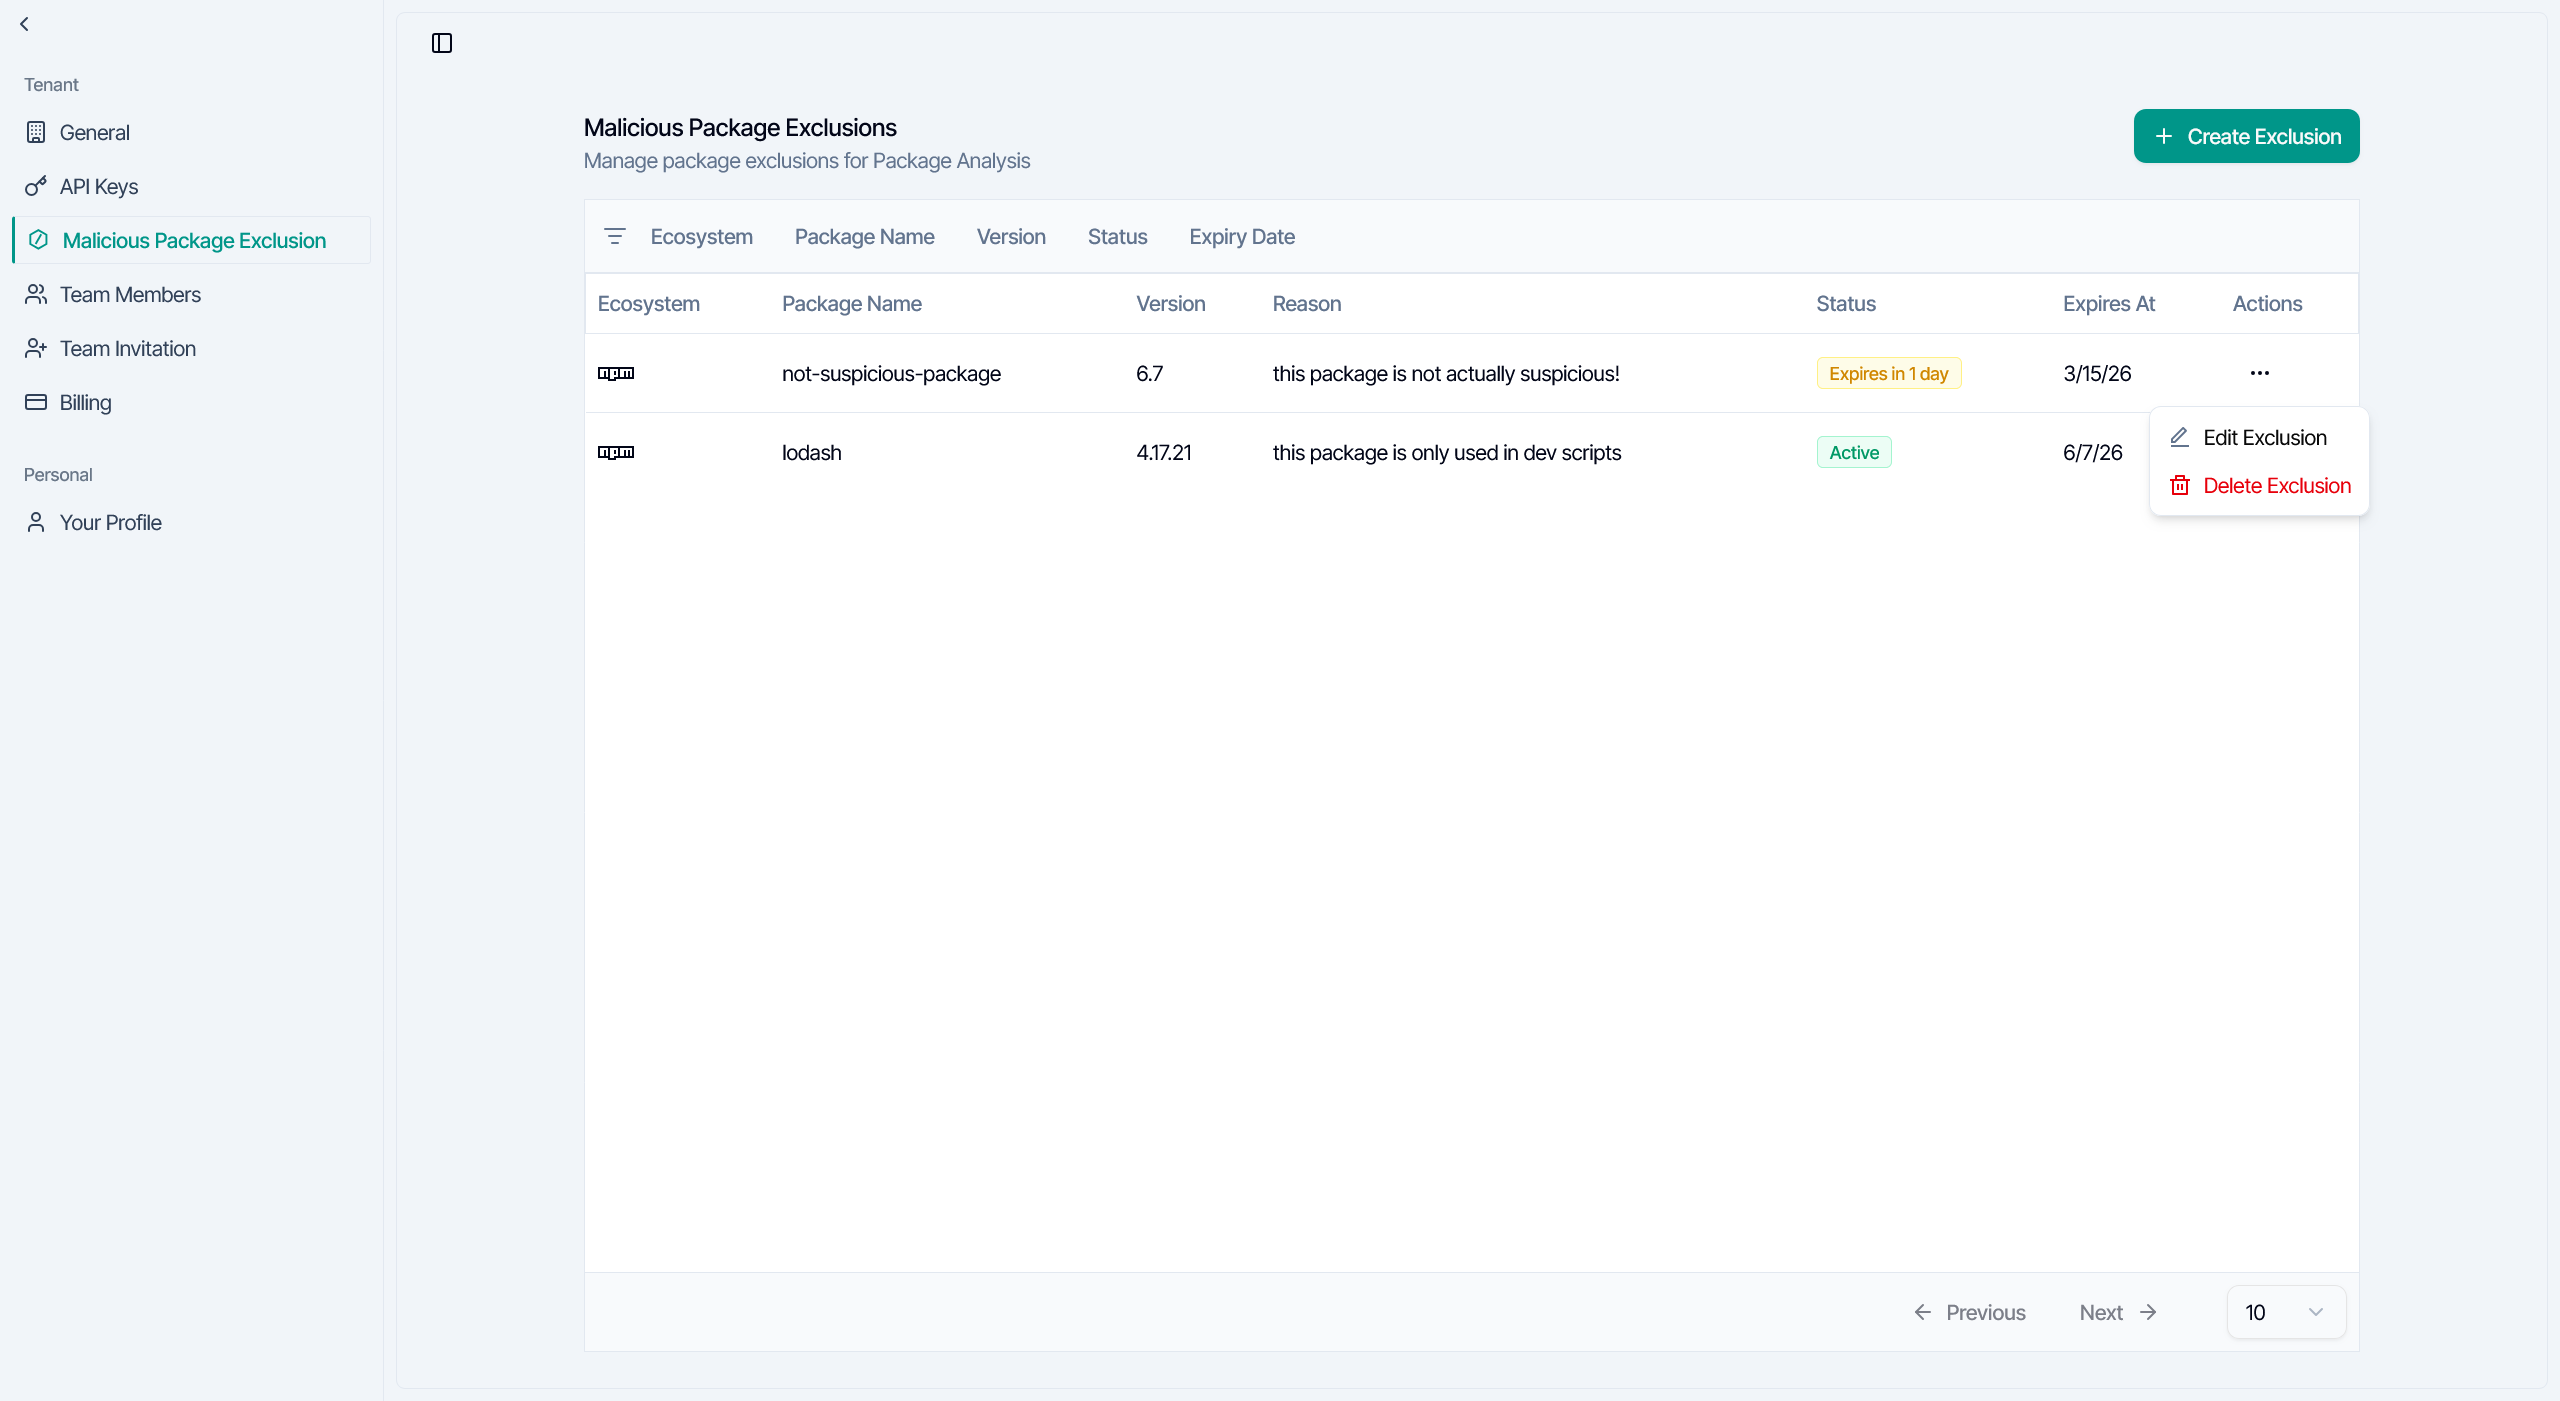The width and height of the screenshot is (2560, 1401).
Task: Select the Malicious Package Exclusion sidebar entry
Action: click(194, 240)
